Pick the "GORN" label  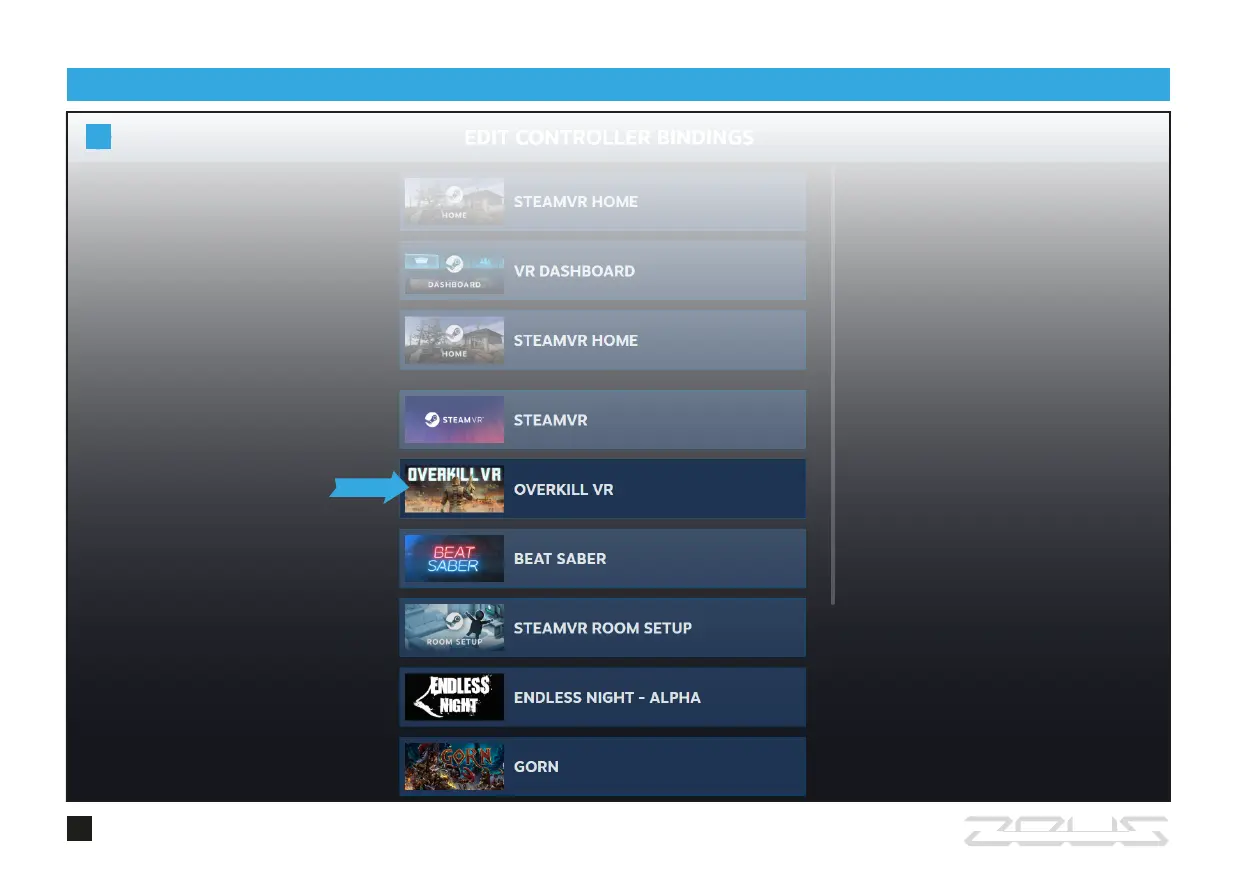tap(536, 767)
